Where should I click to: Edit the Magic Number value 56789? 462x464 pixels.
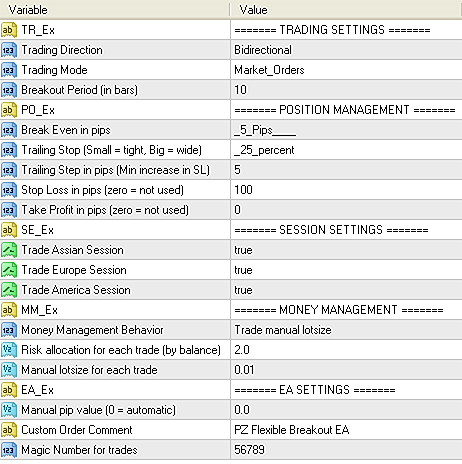pyautogui.click(x=346, y=450)
